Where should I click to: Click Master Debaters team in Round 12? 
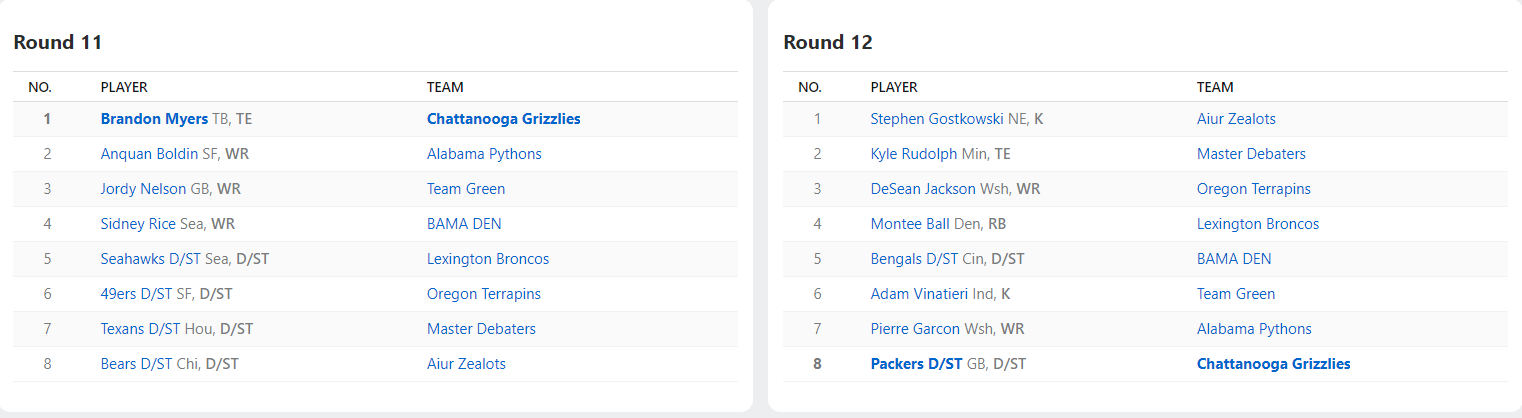[x=1251, y=154]
